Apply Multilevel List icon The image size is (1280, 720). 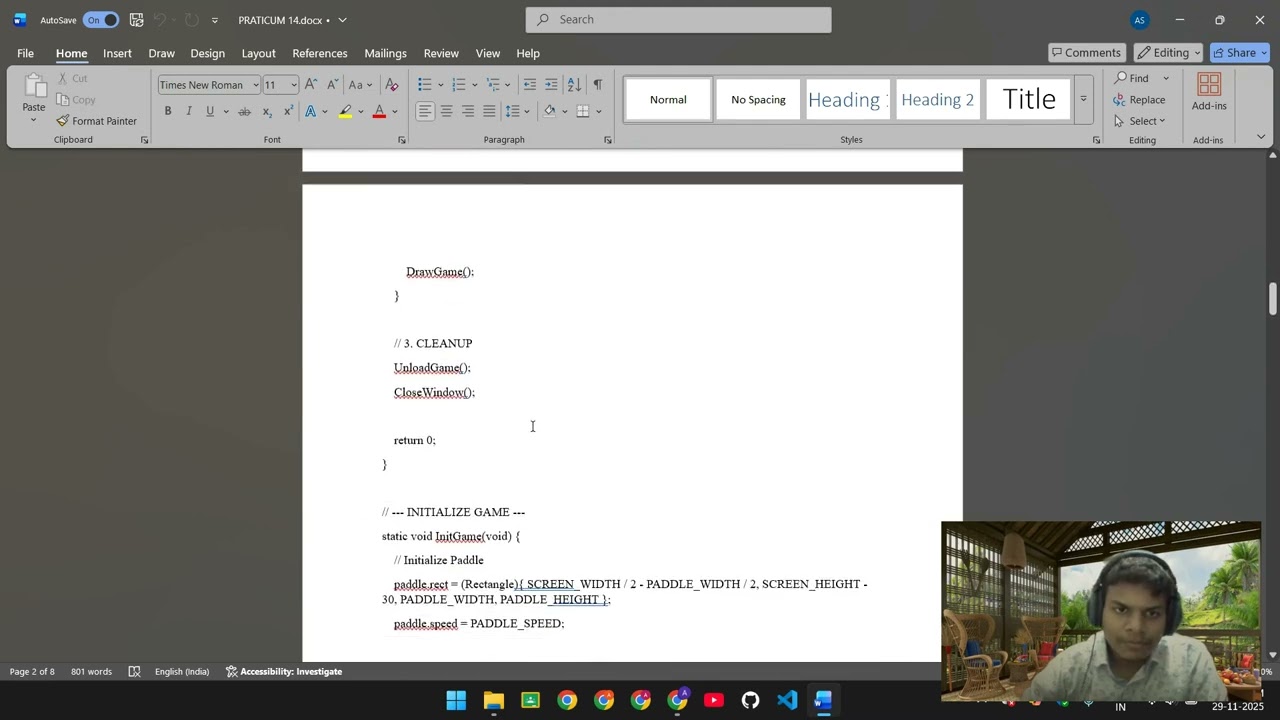pos(493,84)
